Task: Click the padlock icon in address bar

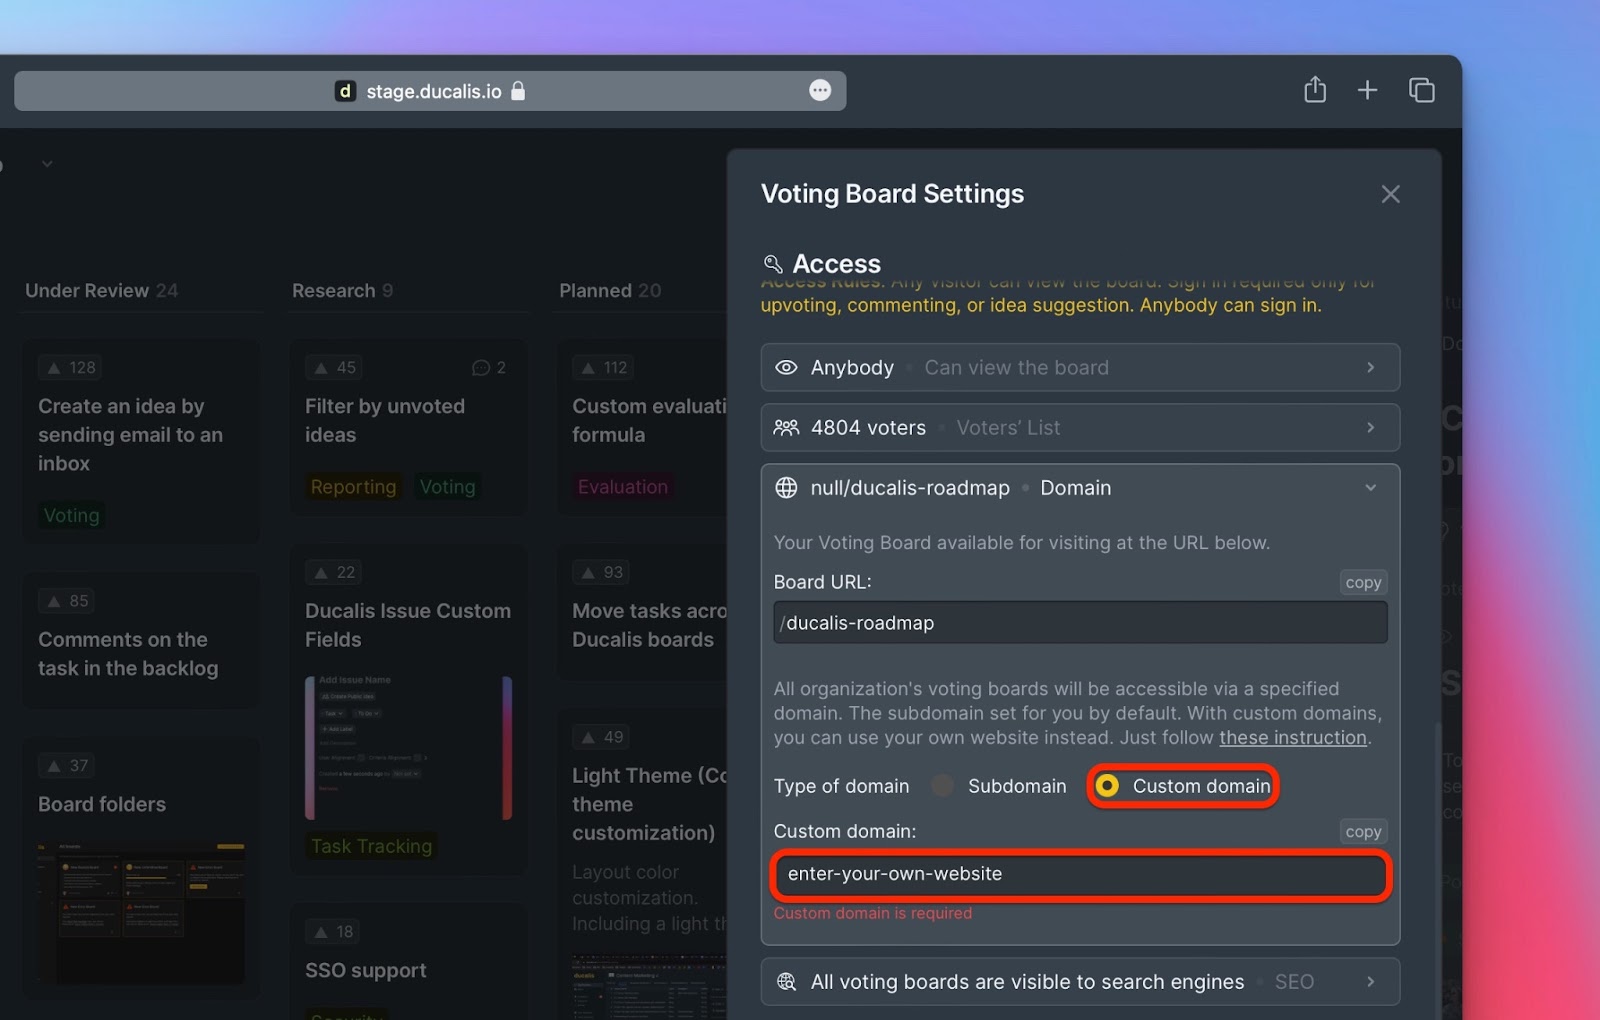Action: pos(518,91)
